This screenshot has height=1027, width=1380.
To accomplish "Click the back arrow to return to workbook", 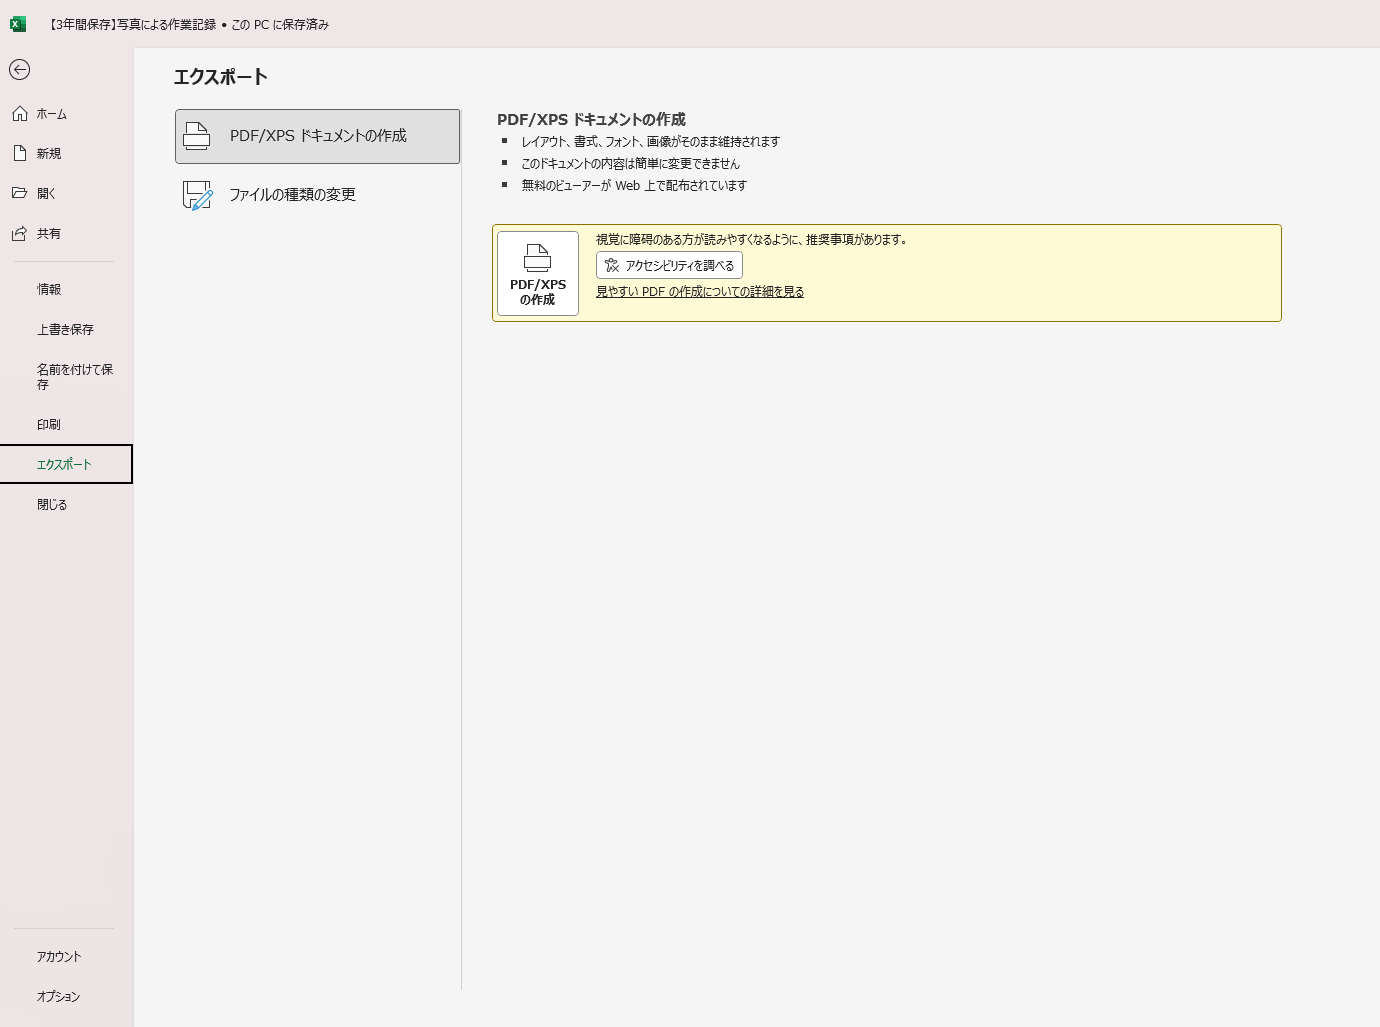I will tap(19, 69).
